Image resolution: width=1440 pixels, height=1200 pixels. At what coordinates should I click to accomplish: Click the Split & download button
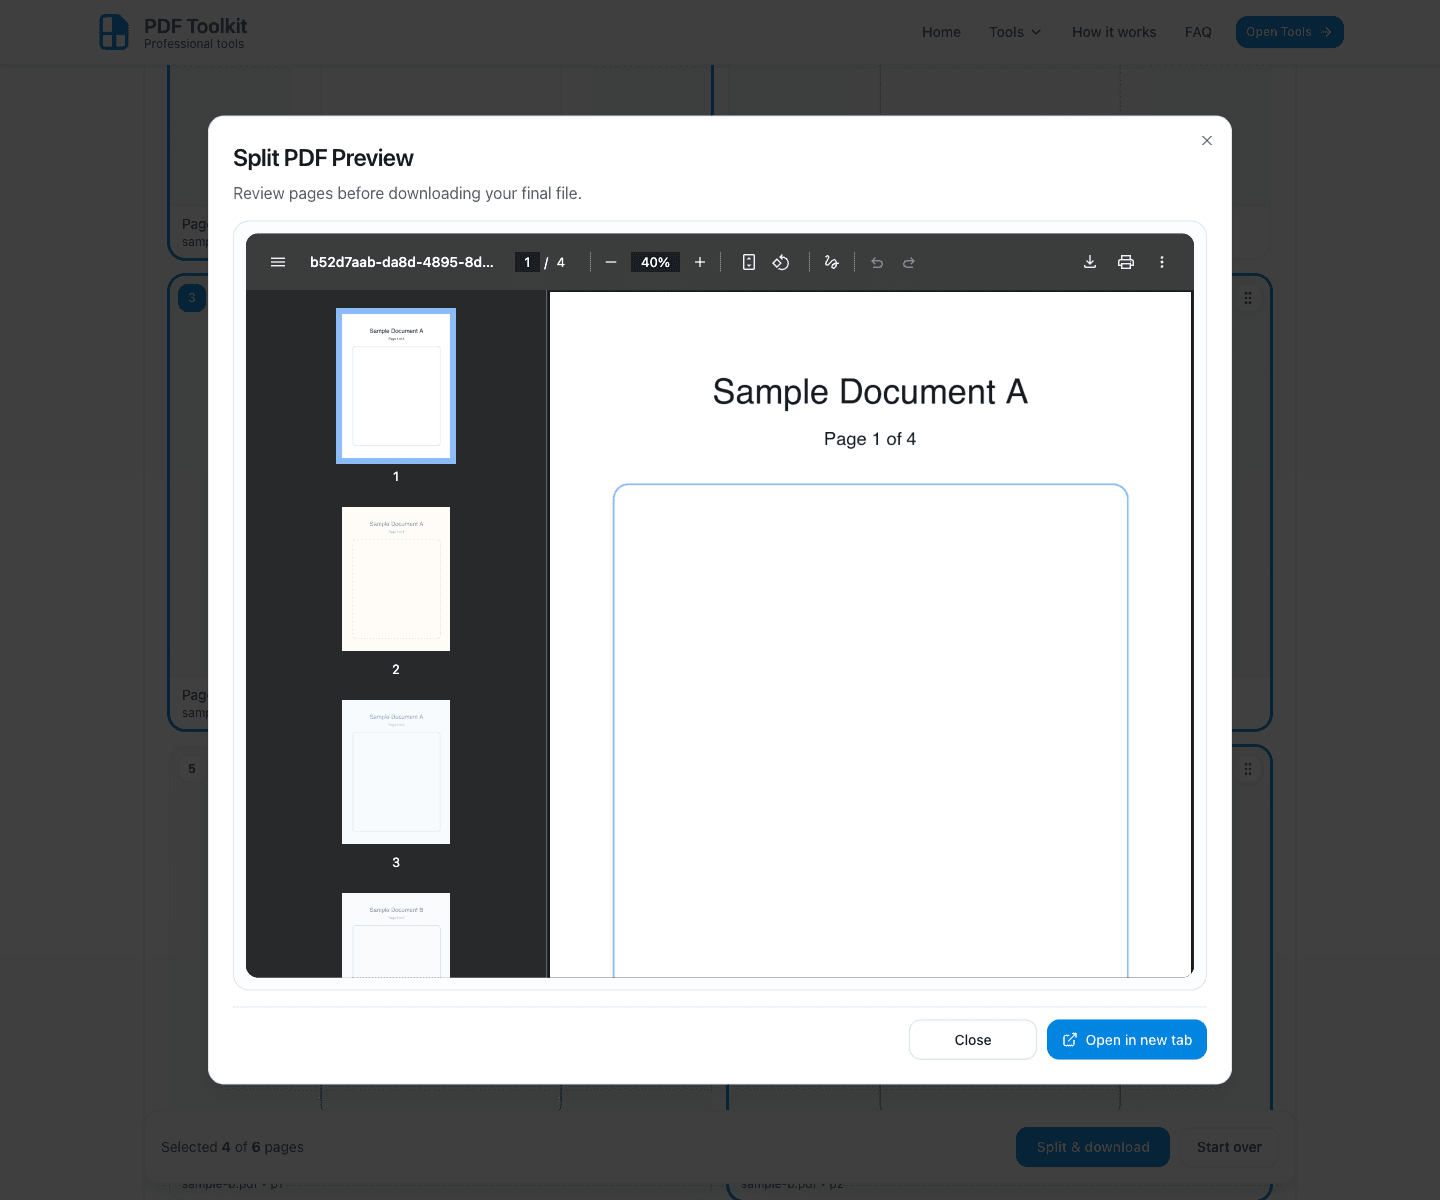pos(1092,1147)
